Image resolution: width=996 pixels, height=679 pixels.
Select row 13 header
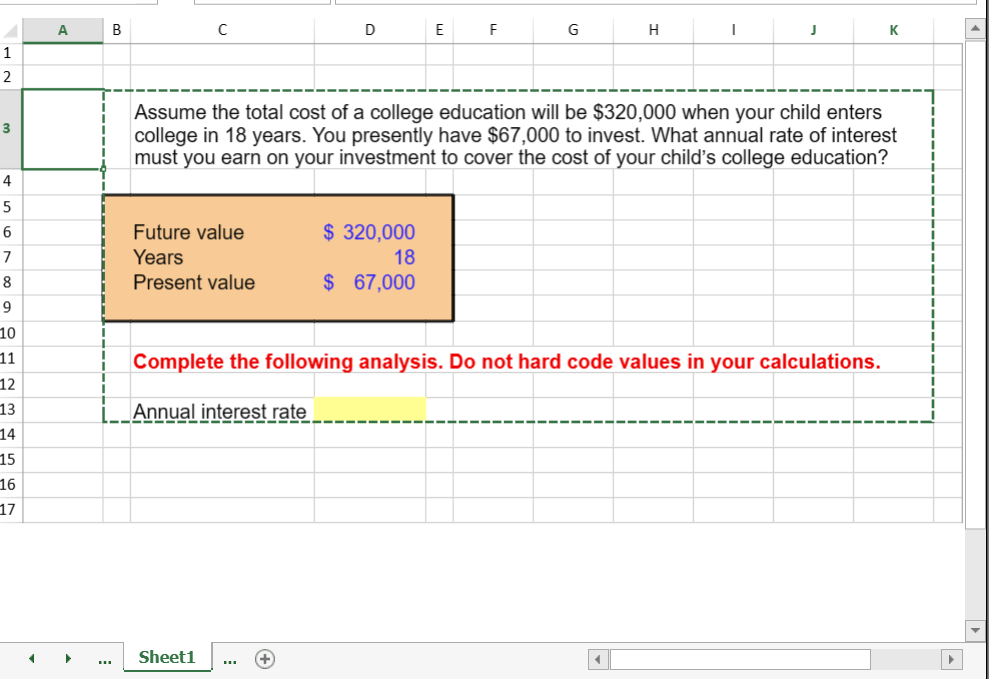[8, 409]
